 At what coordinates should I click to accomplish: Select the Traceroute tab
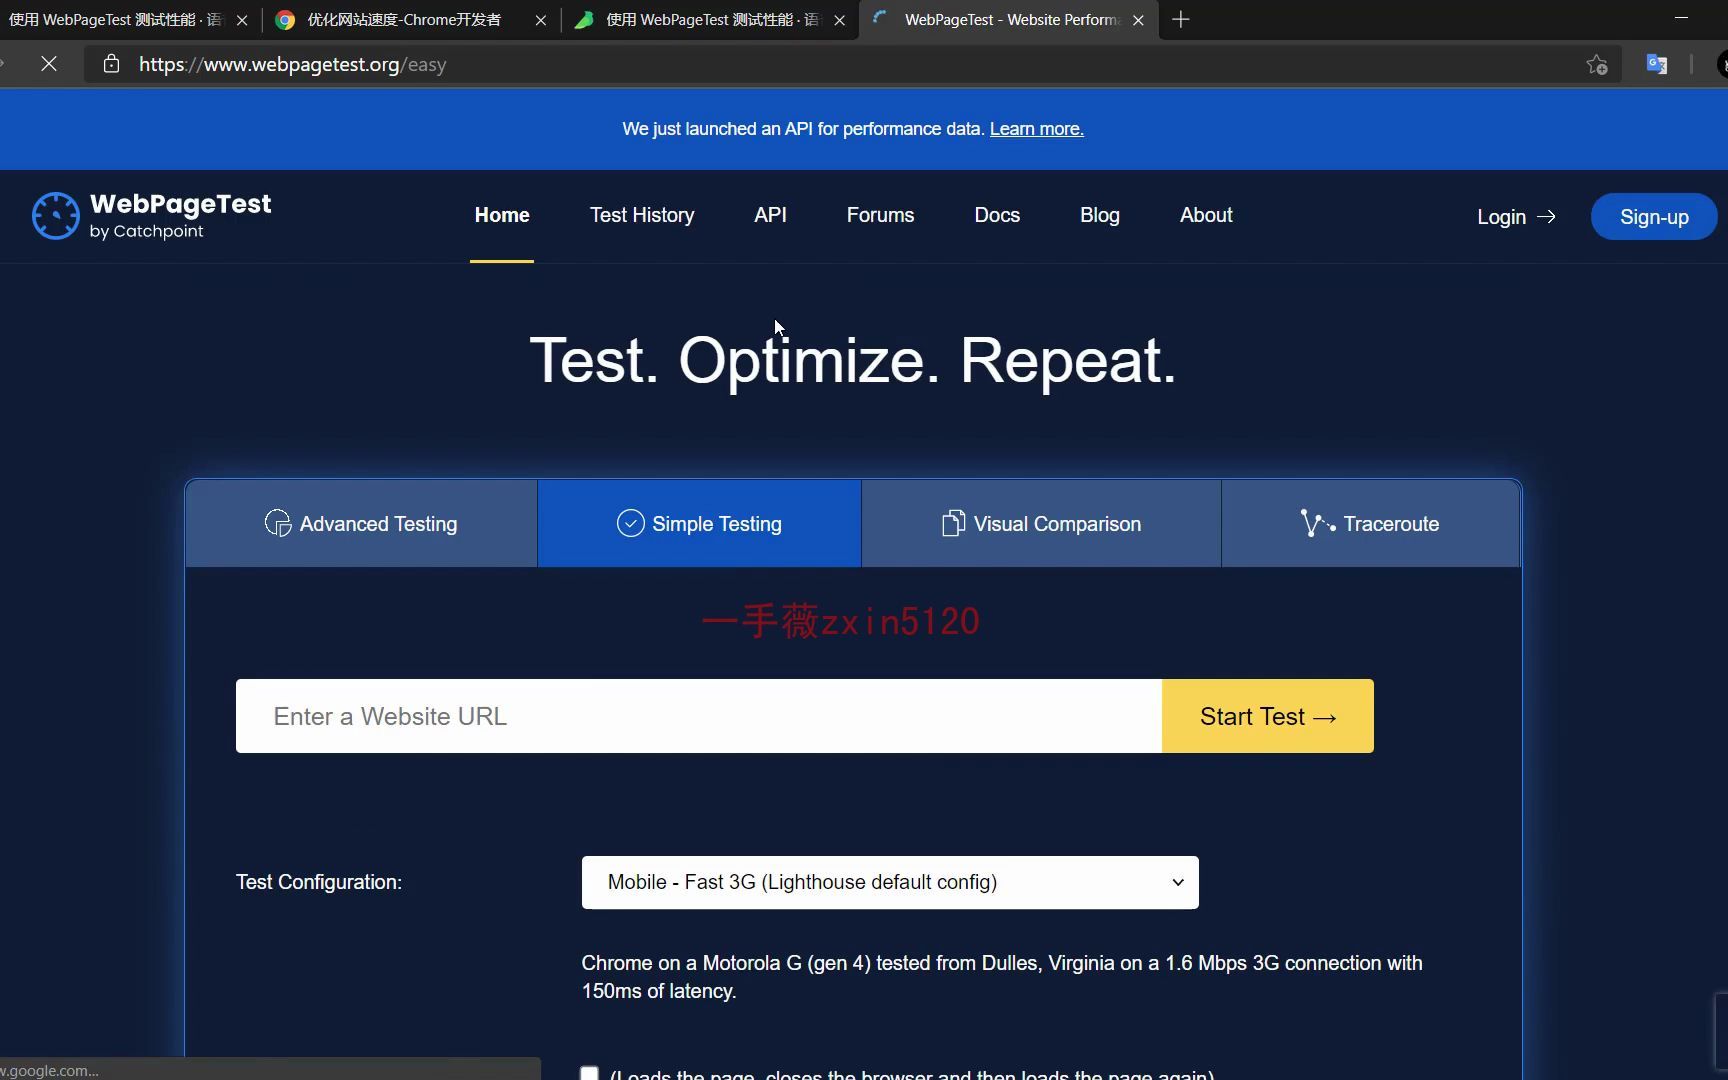[x=1371, y=524]
